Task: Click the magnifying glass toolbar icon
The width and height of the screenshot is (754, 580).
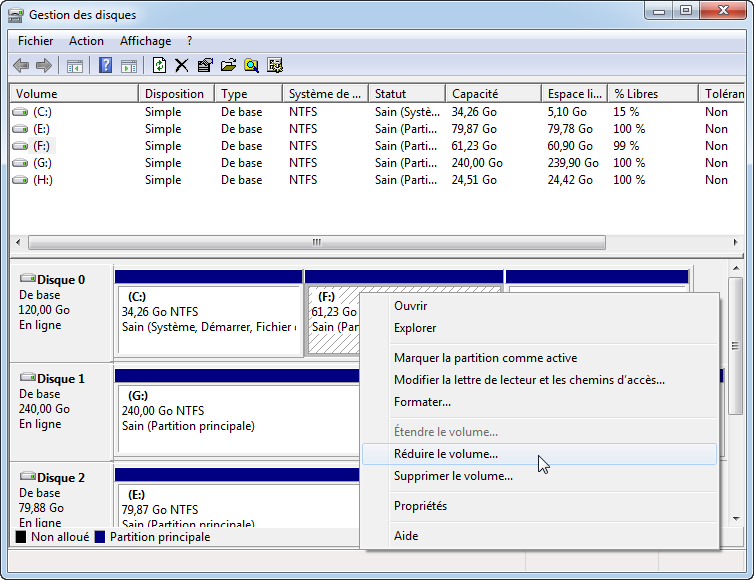Action: pyautogui.click(x=251, y=66)
